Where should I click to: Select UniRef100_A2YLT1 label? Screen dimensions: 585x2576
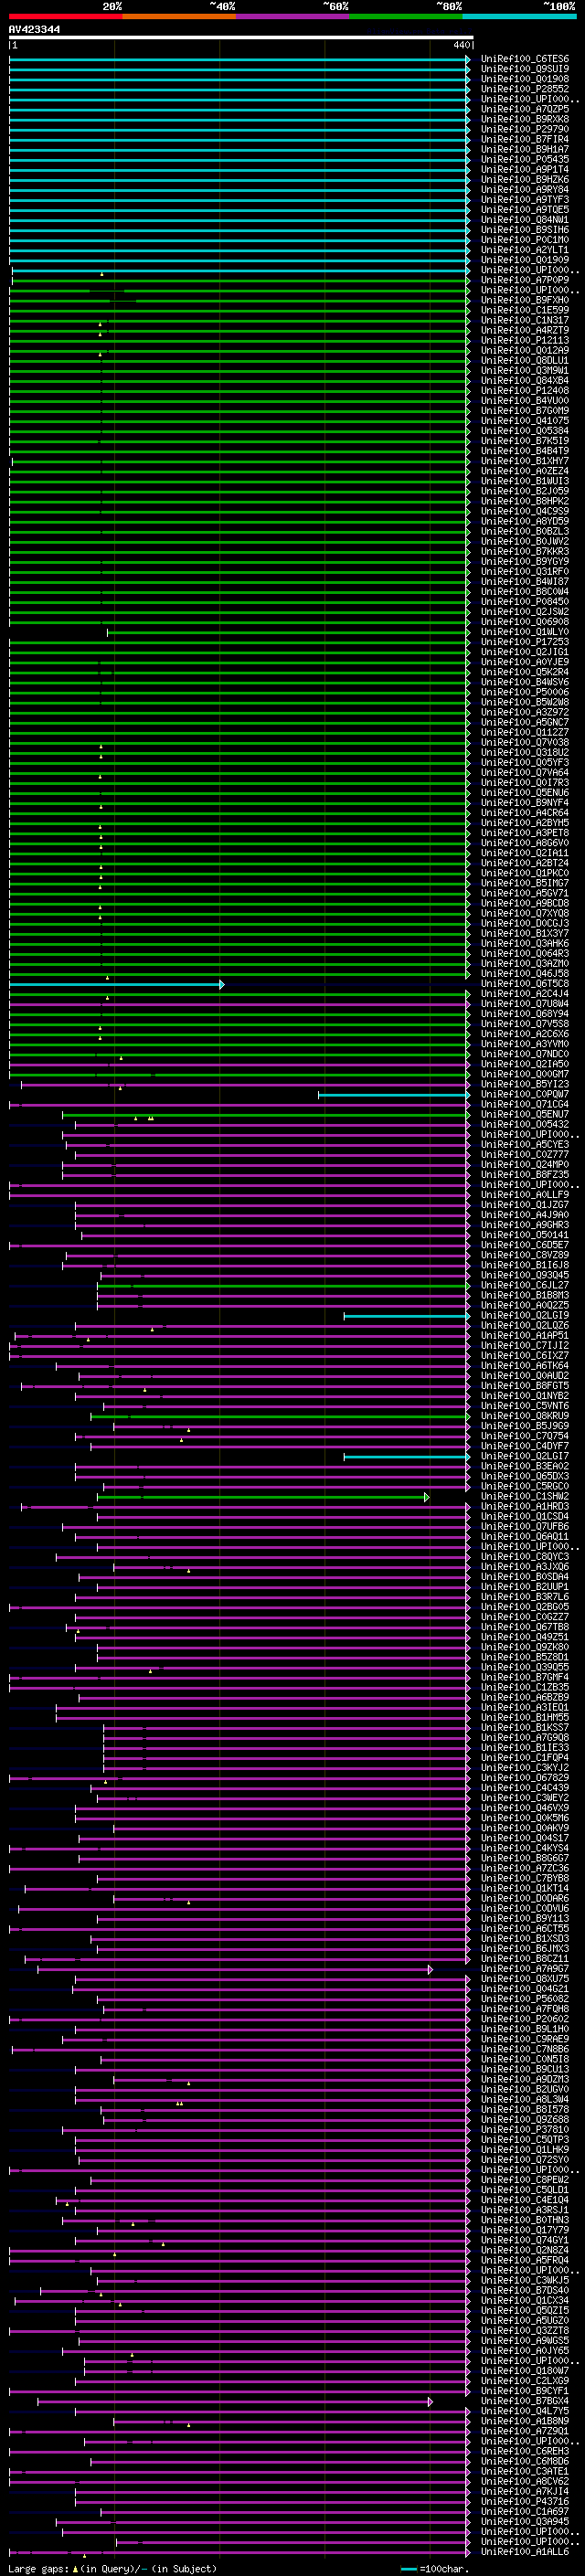click(524, 250)
